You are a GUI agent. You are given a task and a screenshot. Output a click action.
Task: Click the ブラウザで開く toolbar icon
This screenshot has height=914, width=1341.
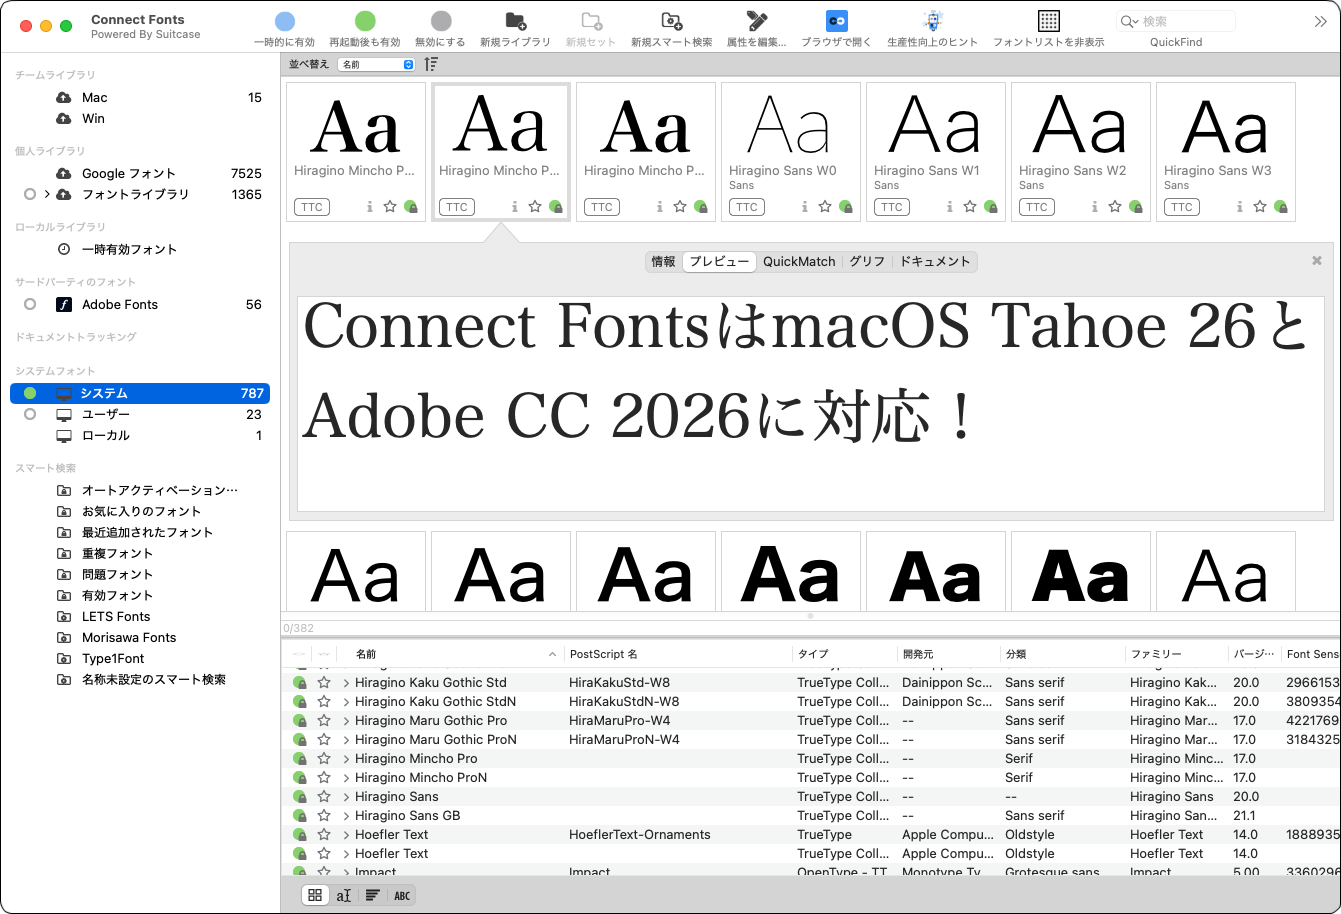pos(837,21)
